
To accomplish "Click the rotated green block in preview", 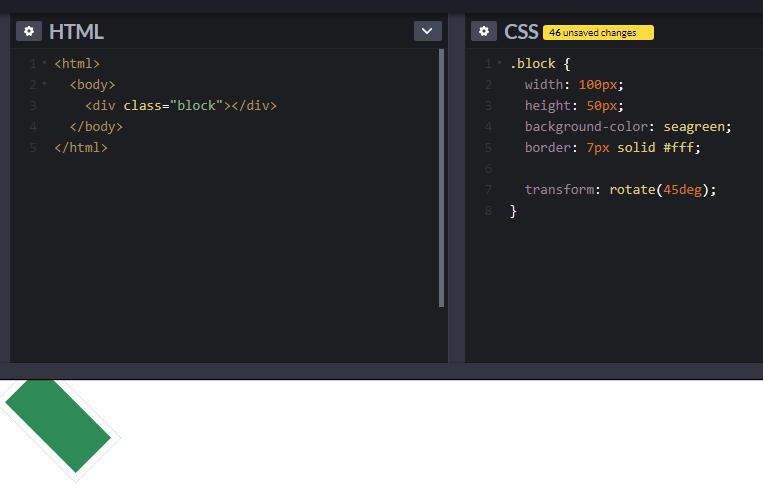I will tap(58, 426).
